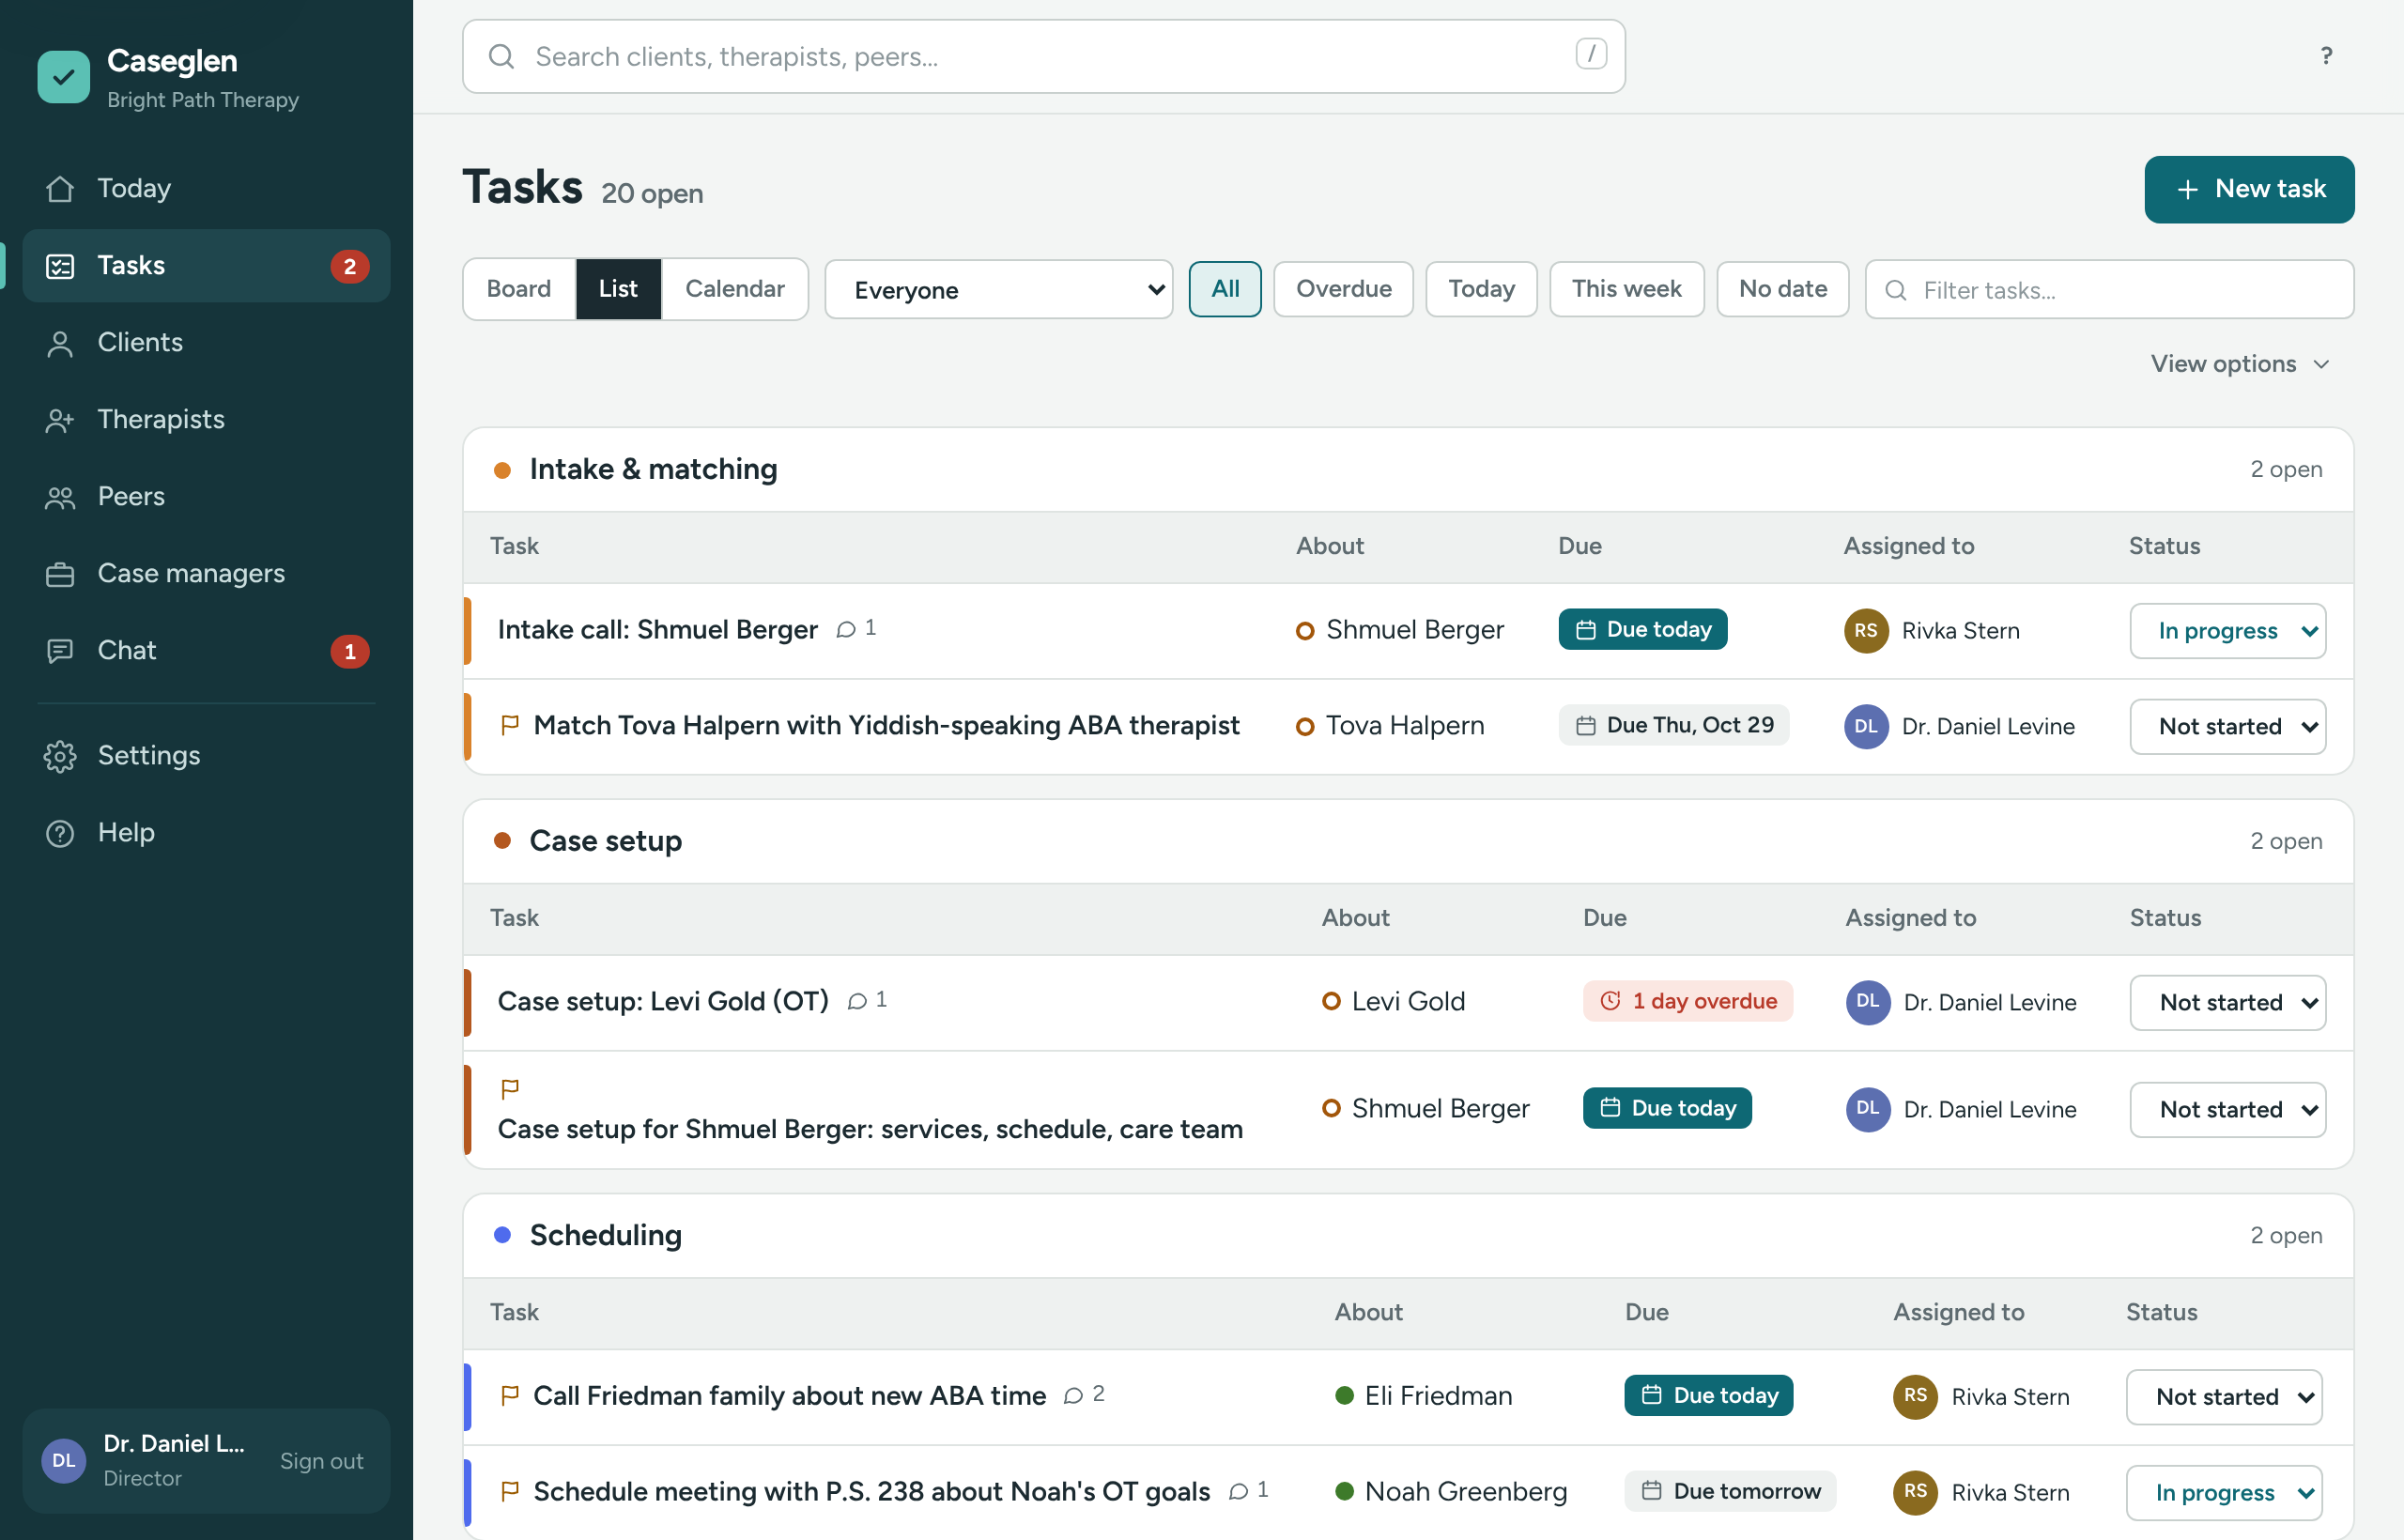Switch to Board view tab
2404x1540 pixels.
tap(519, 289)
